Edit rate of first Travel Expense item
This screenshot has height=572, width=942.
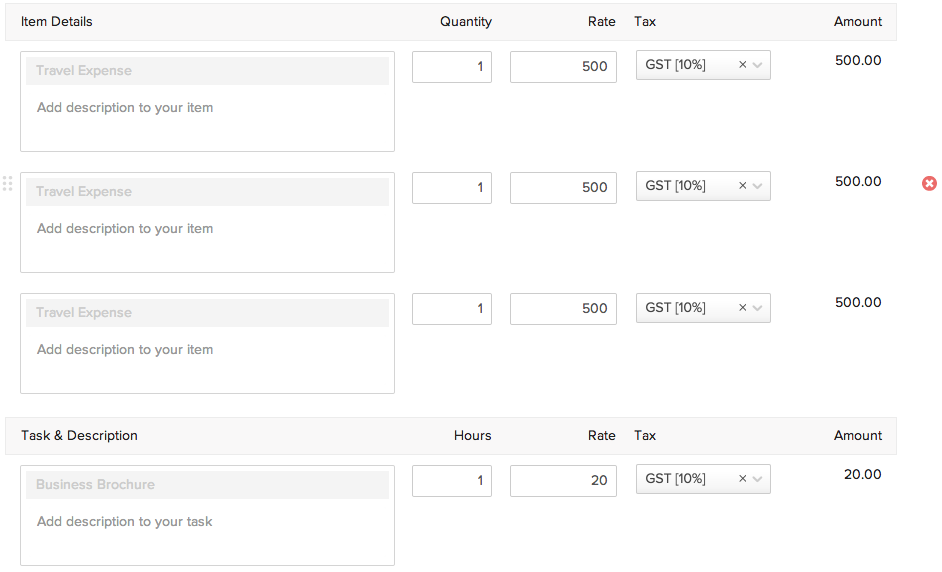pyautogui.click(x=563, y=67)
